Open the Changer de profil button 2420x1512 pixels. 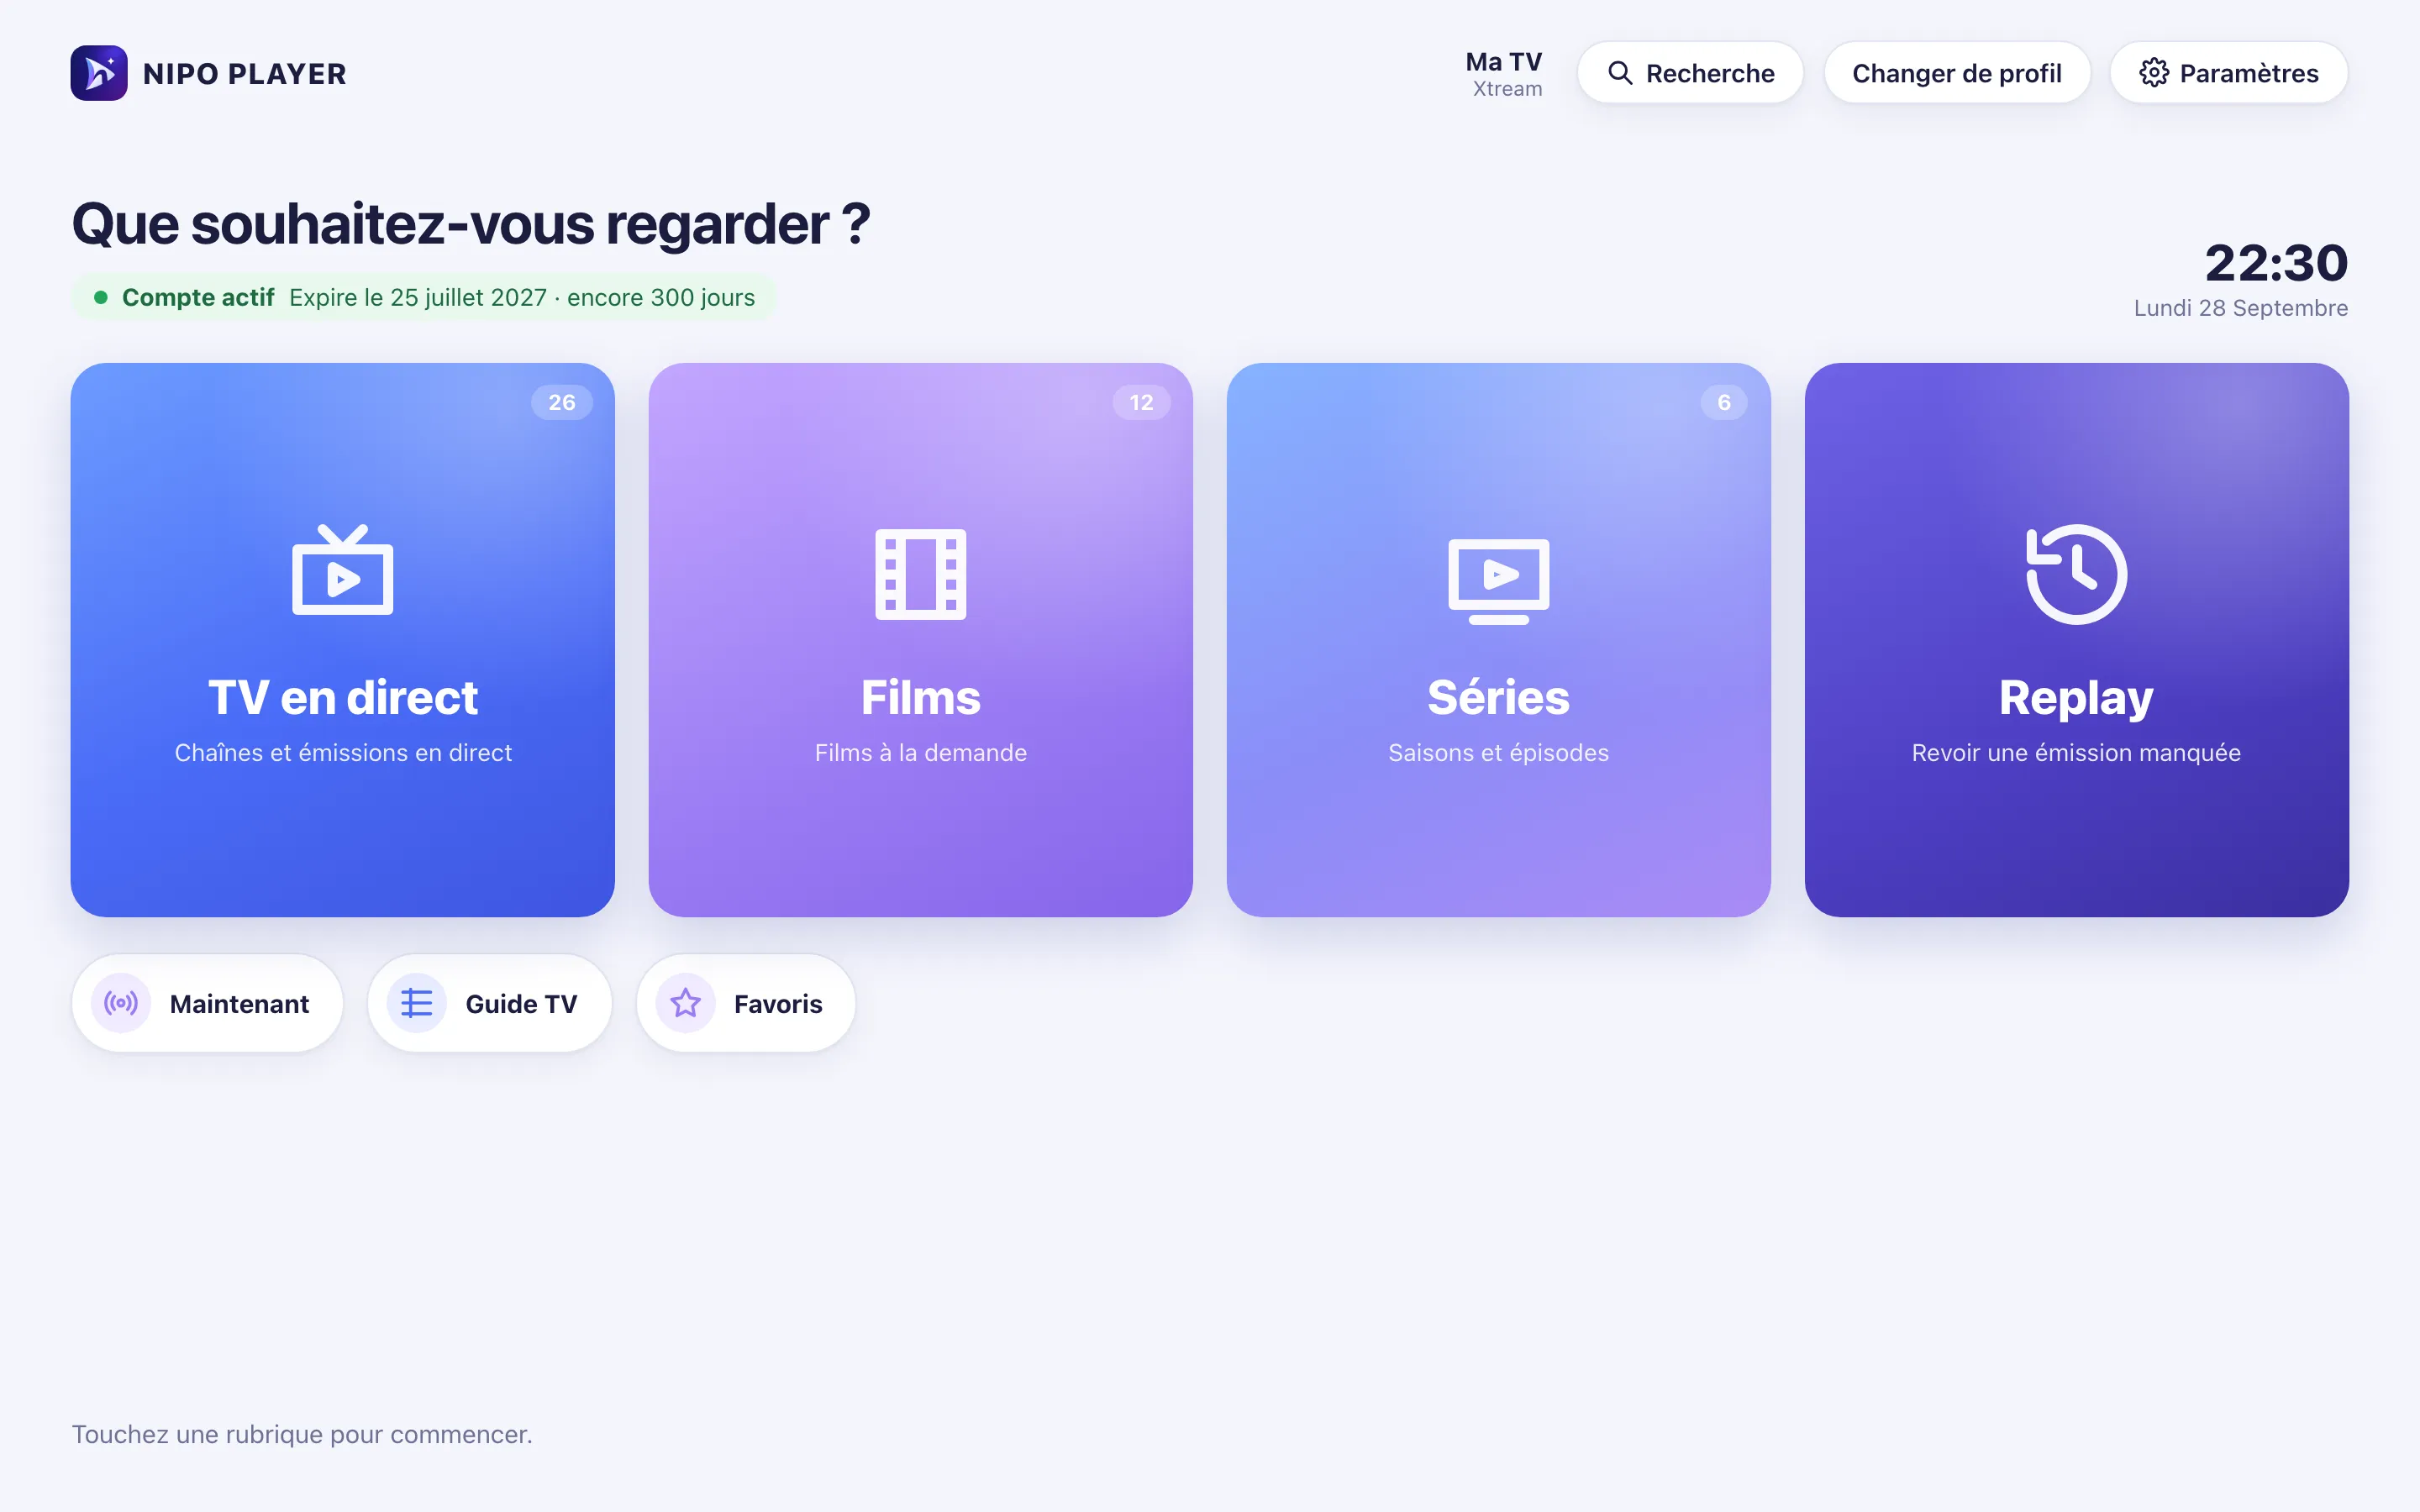(x=1956, y=73)
